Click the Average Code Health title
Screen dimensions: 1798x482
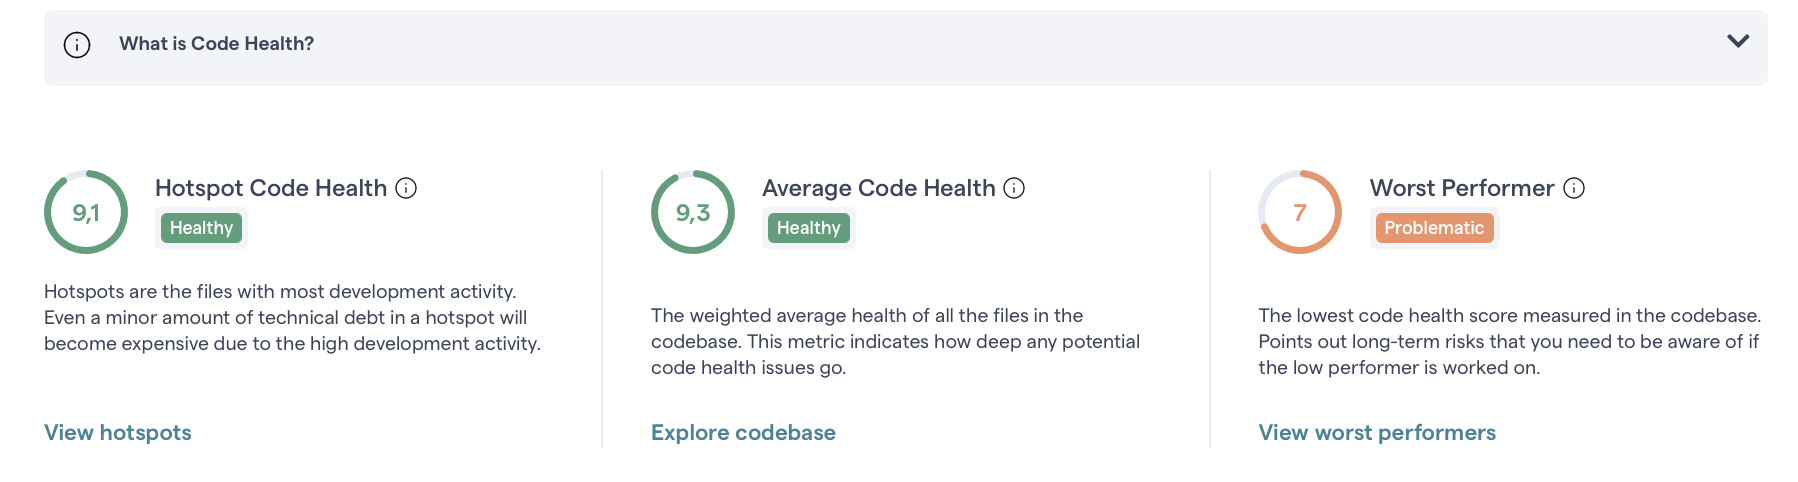[879, 188]
